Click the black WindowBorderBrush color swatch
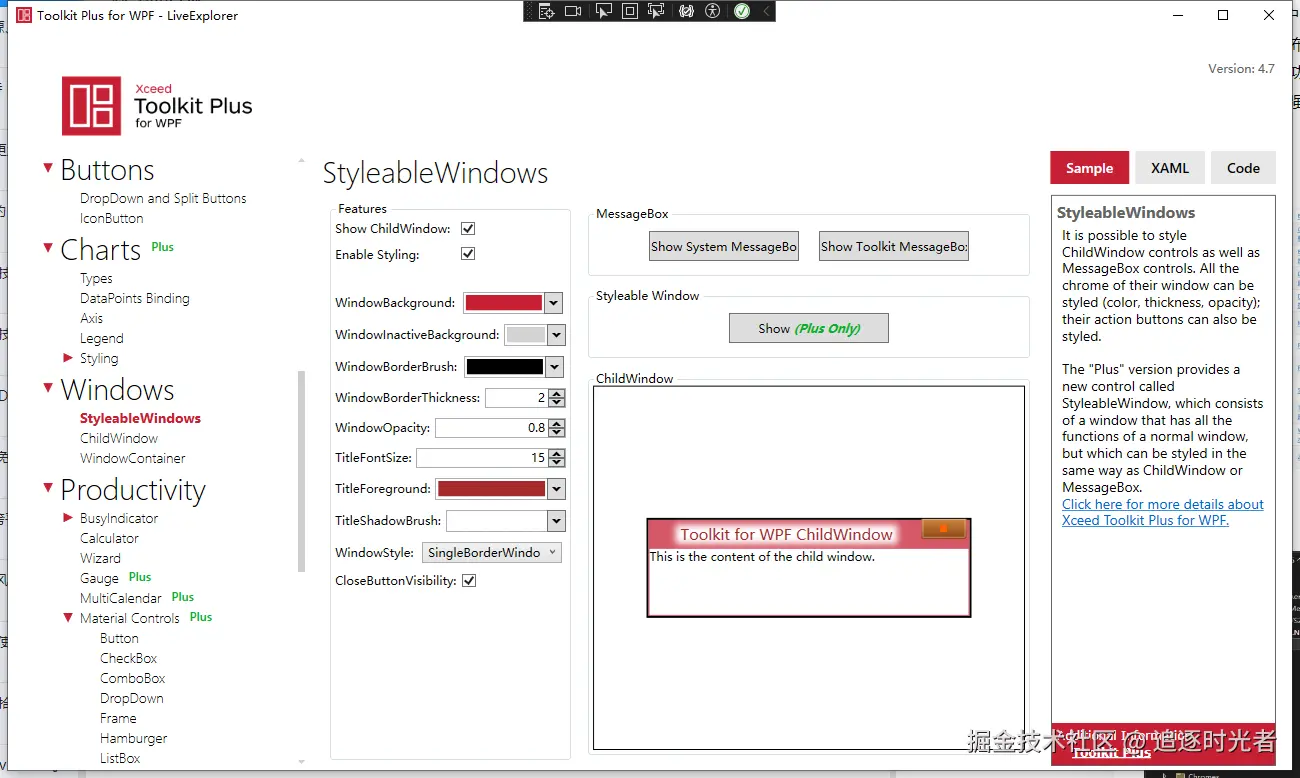This screenshot has height=778, width=1300. tap(505, 367)
